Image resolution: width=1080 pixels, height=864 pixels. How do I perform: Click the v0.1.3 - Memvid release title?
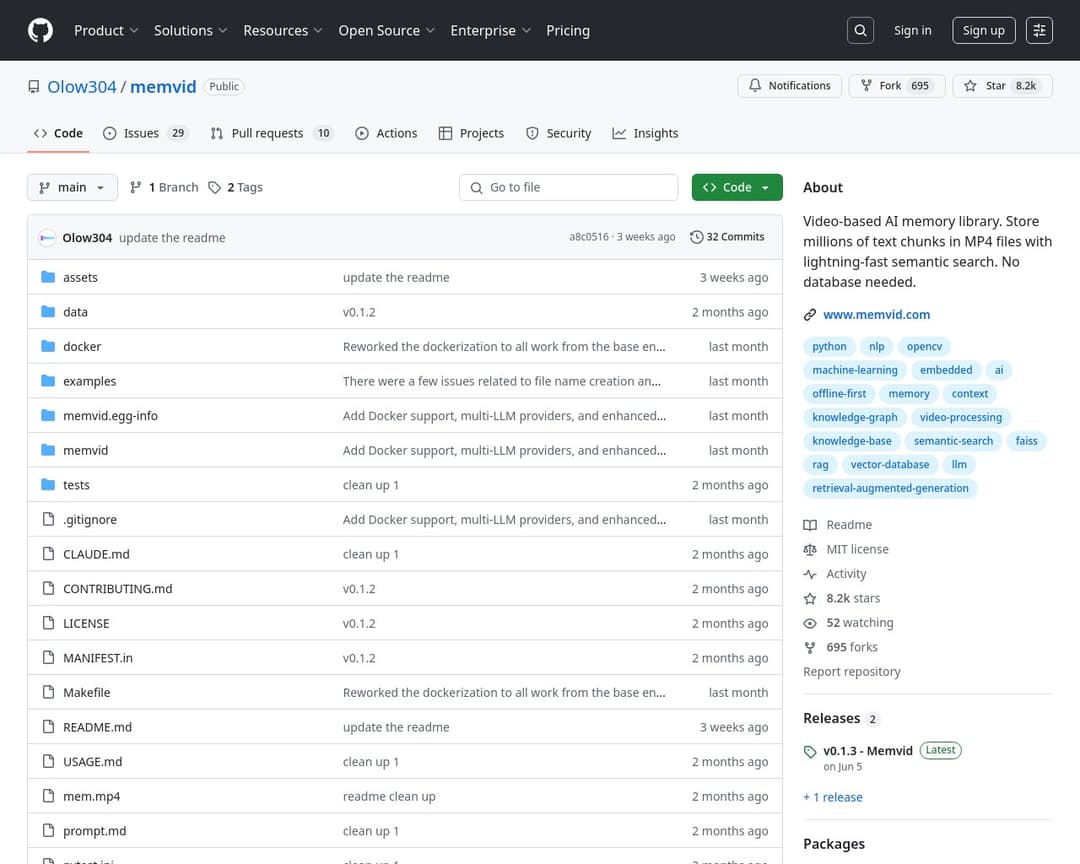click(x=868, y=751)
